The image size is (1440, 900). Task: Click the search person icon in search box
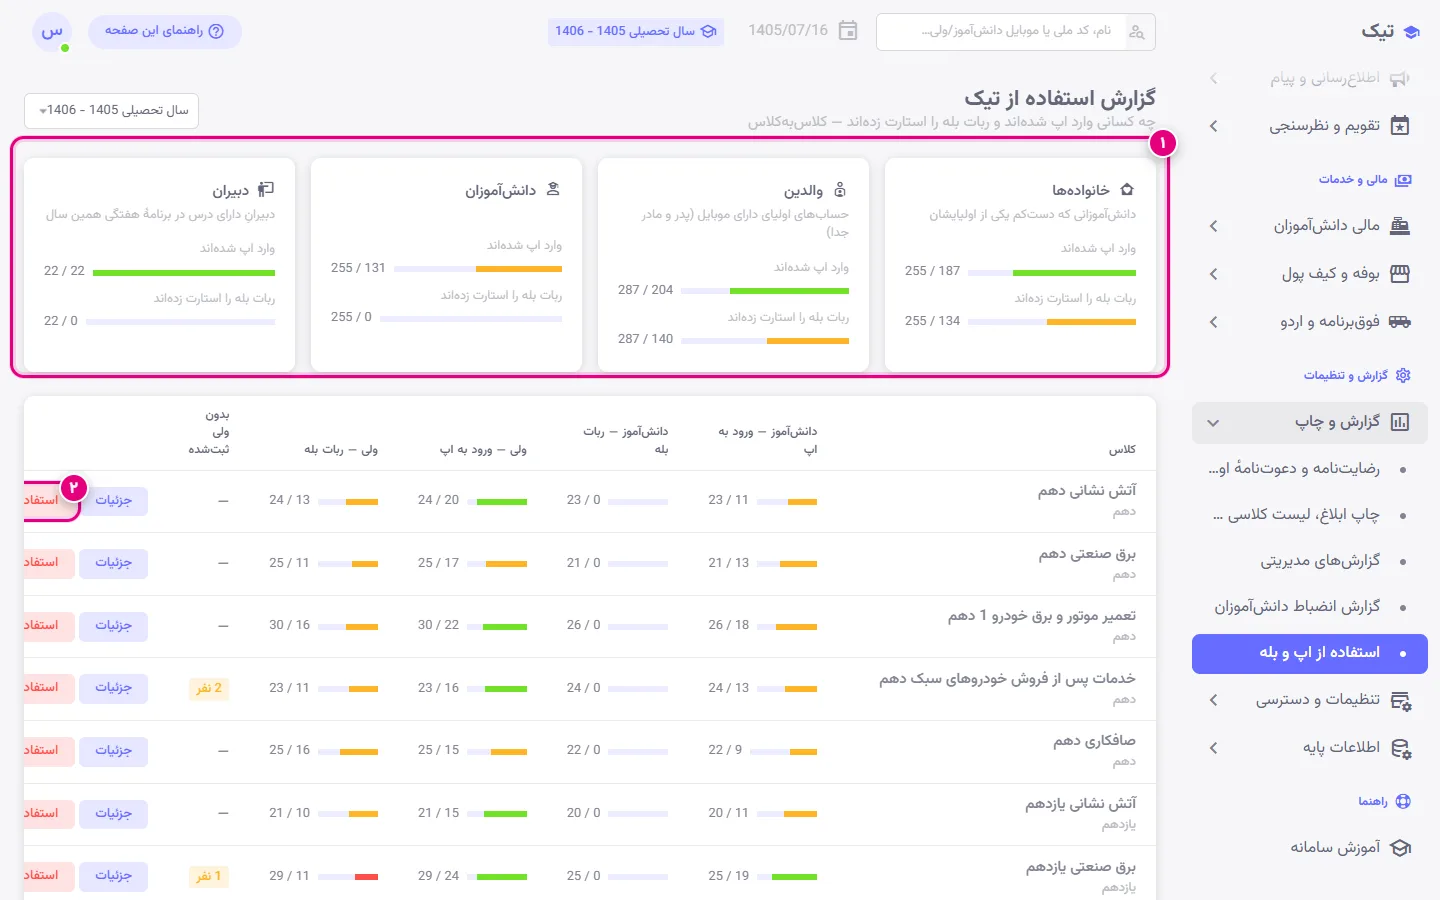pos(1137,32)
